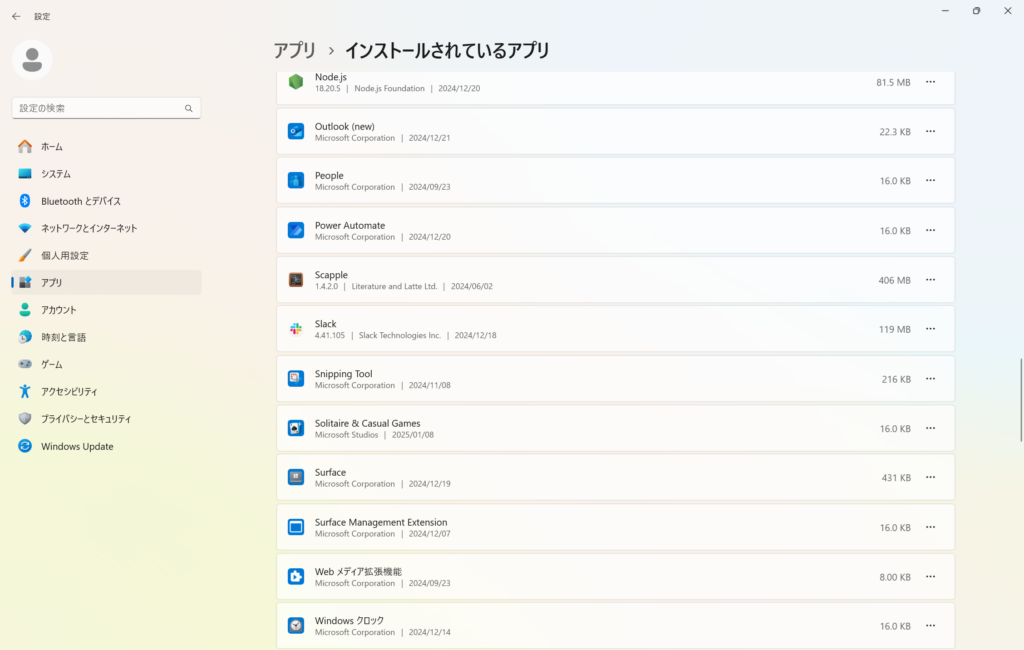Screen dimensions: 1024x650
Task: Click the Web メディア拡張機能 size 8.00 KB
Action: click(x=895, y=577)
